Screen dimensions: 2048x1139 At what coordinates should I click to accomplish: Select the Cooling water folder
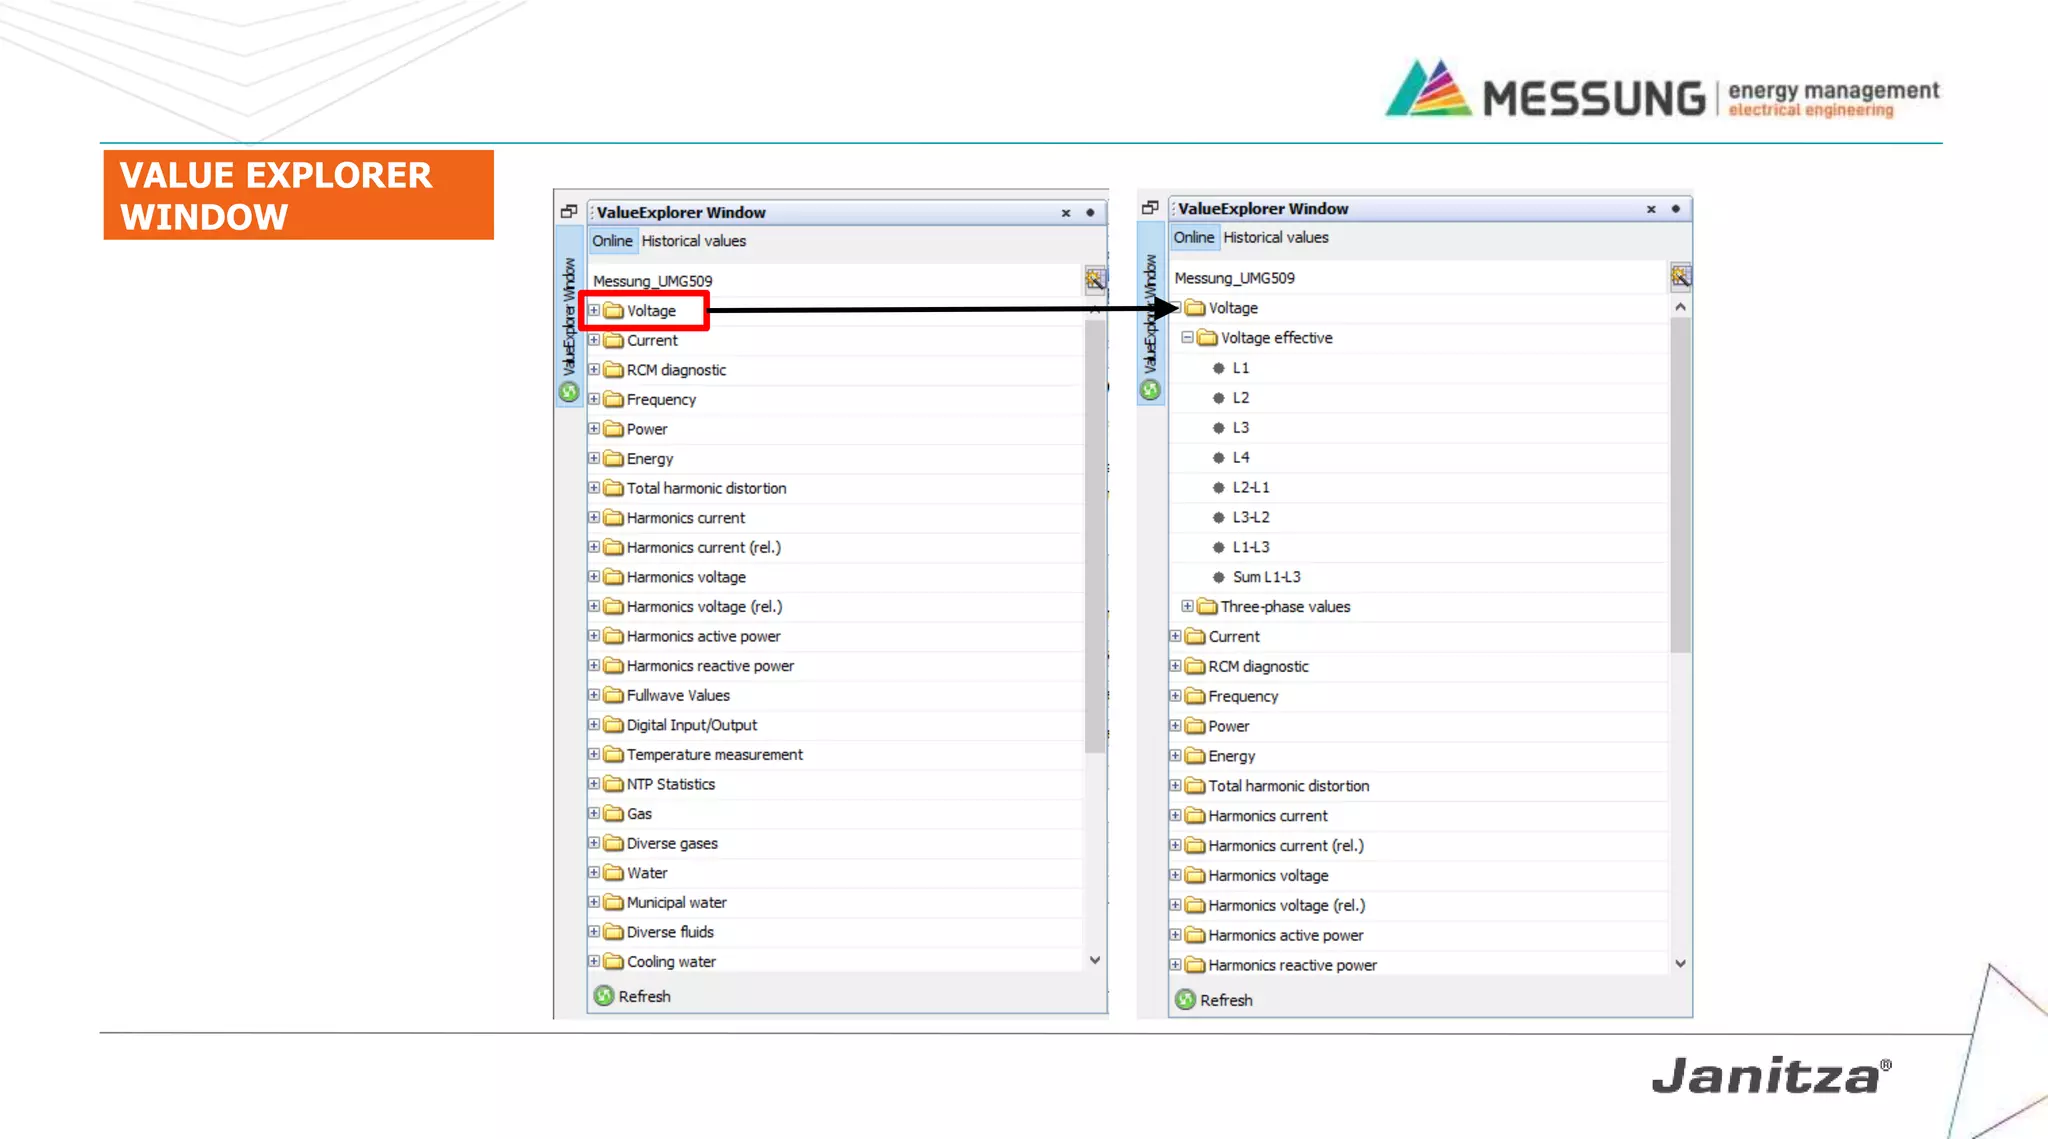[x=670, y=961]
